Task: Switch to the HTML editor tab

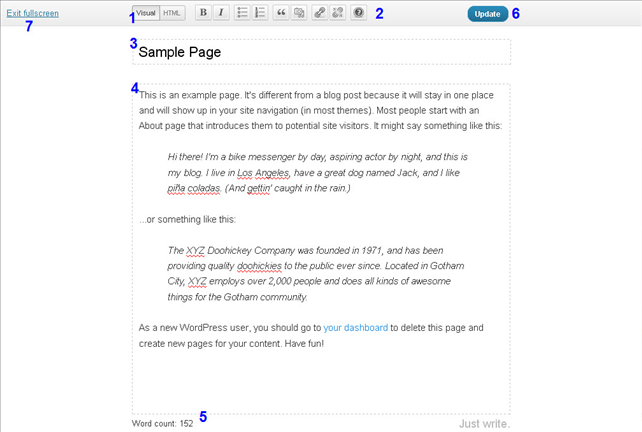Action: [172, 13]
